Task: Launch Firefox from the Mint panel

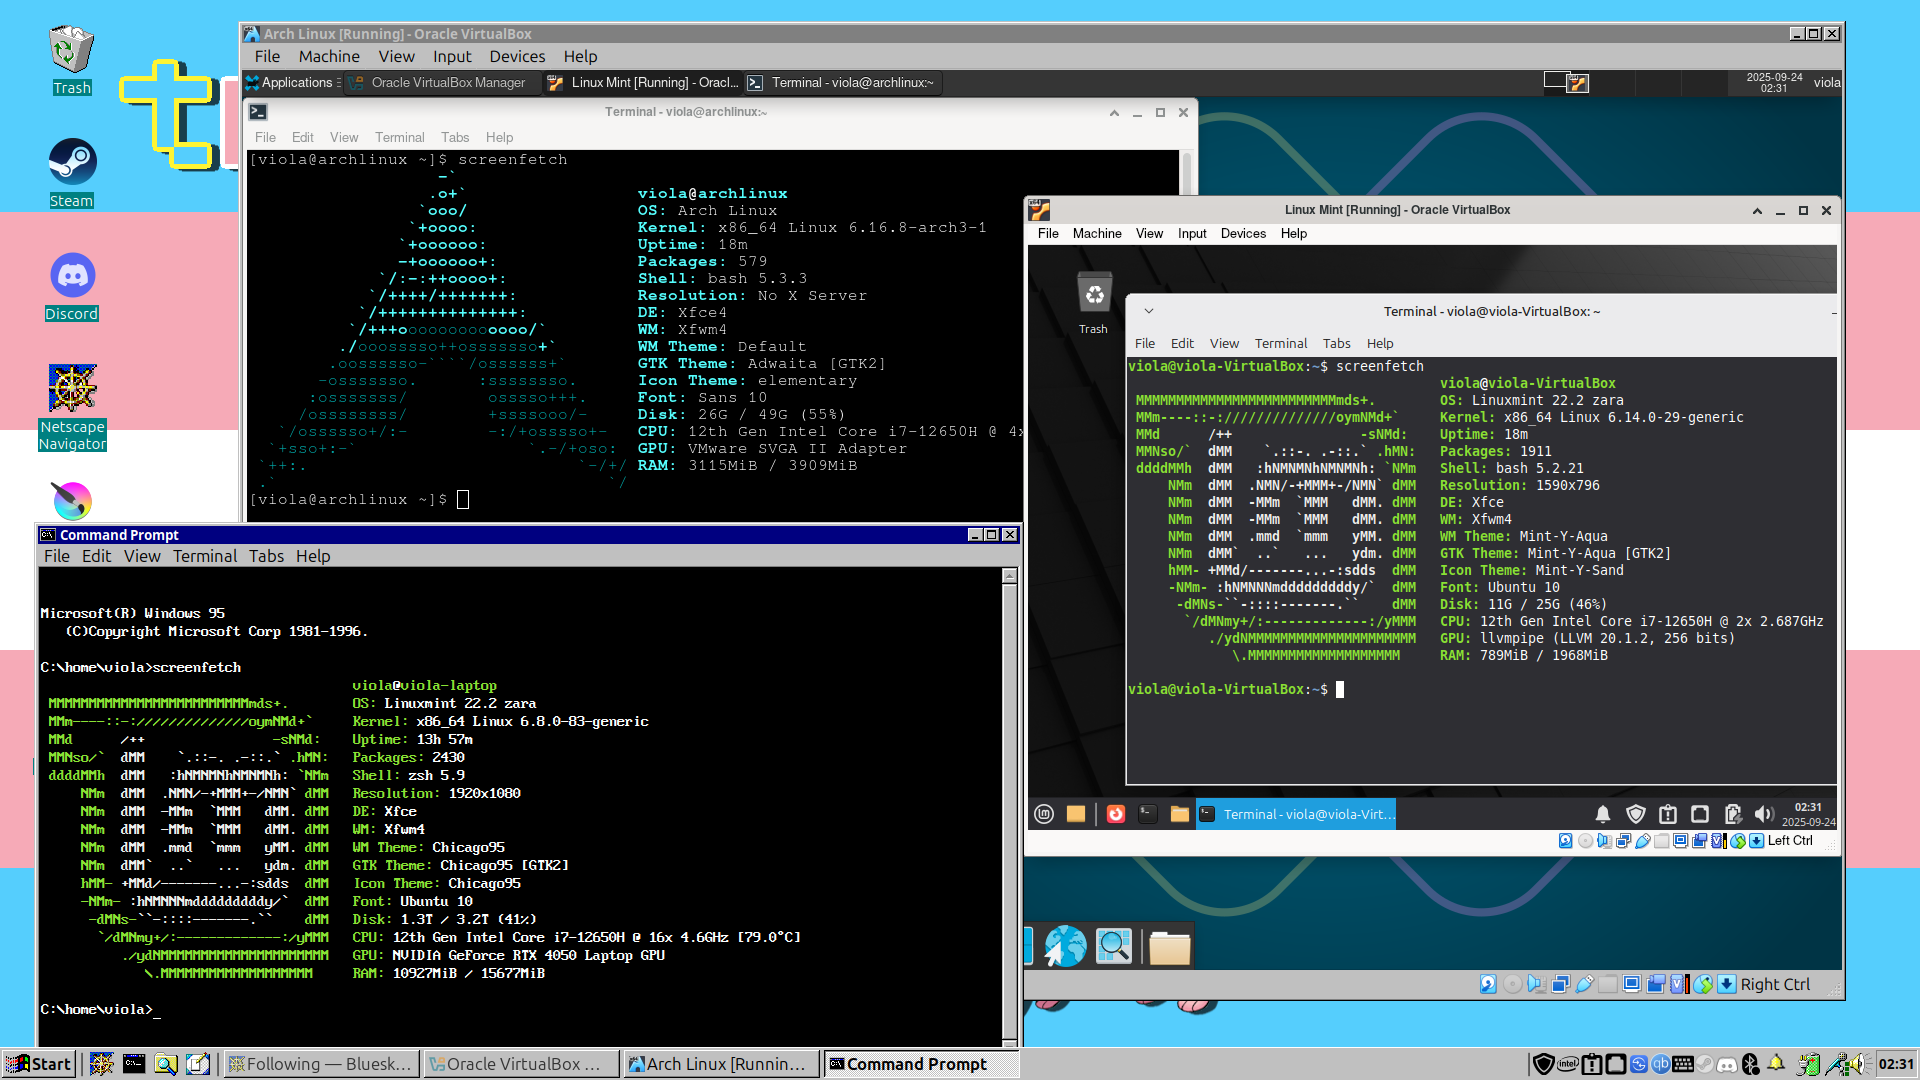Action: pyautogui.click(x=1116, y=814)
